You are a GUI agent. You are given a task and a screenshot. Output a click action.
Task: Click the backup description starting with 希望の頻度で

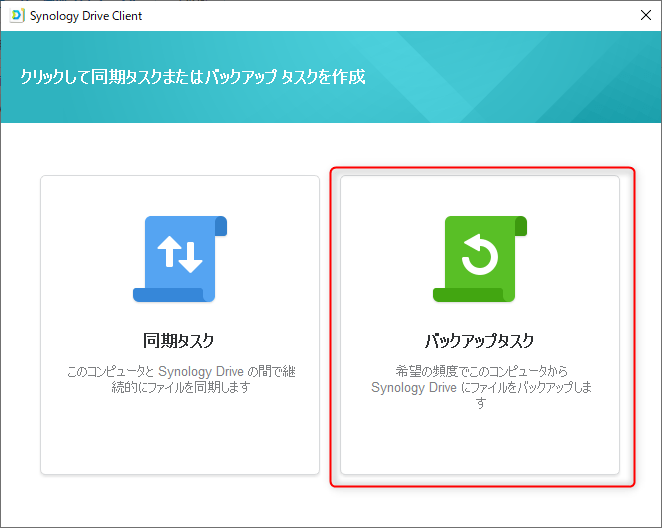tap(481, 387)
